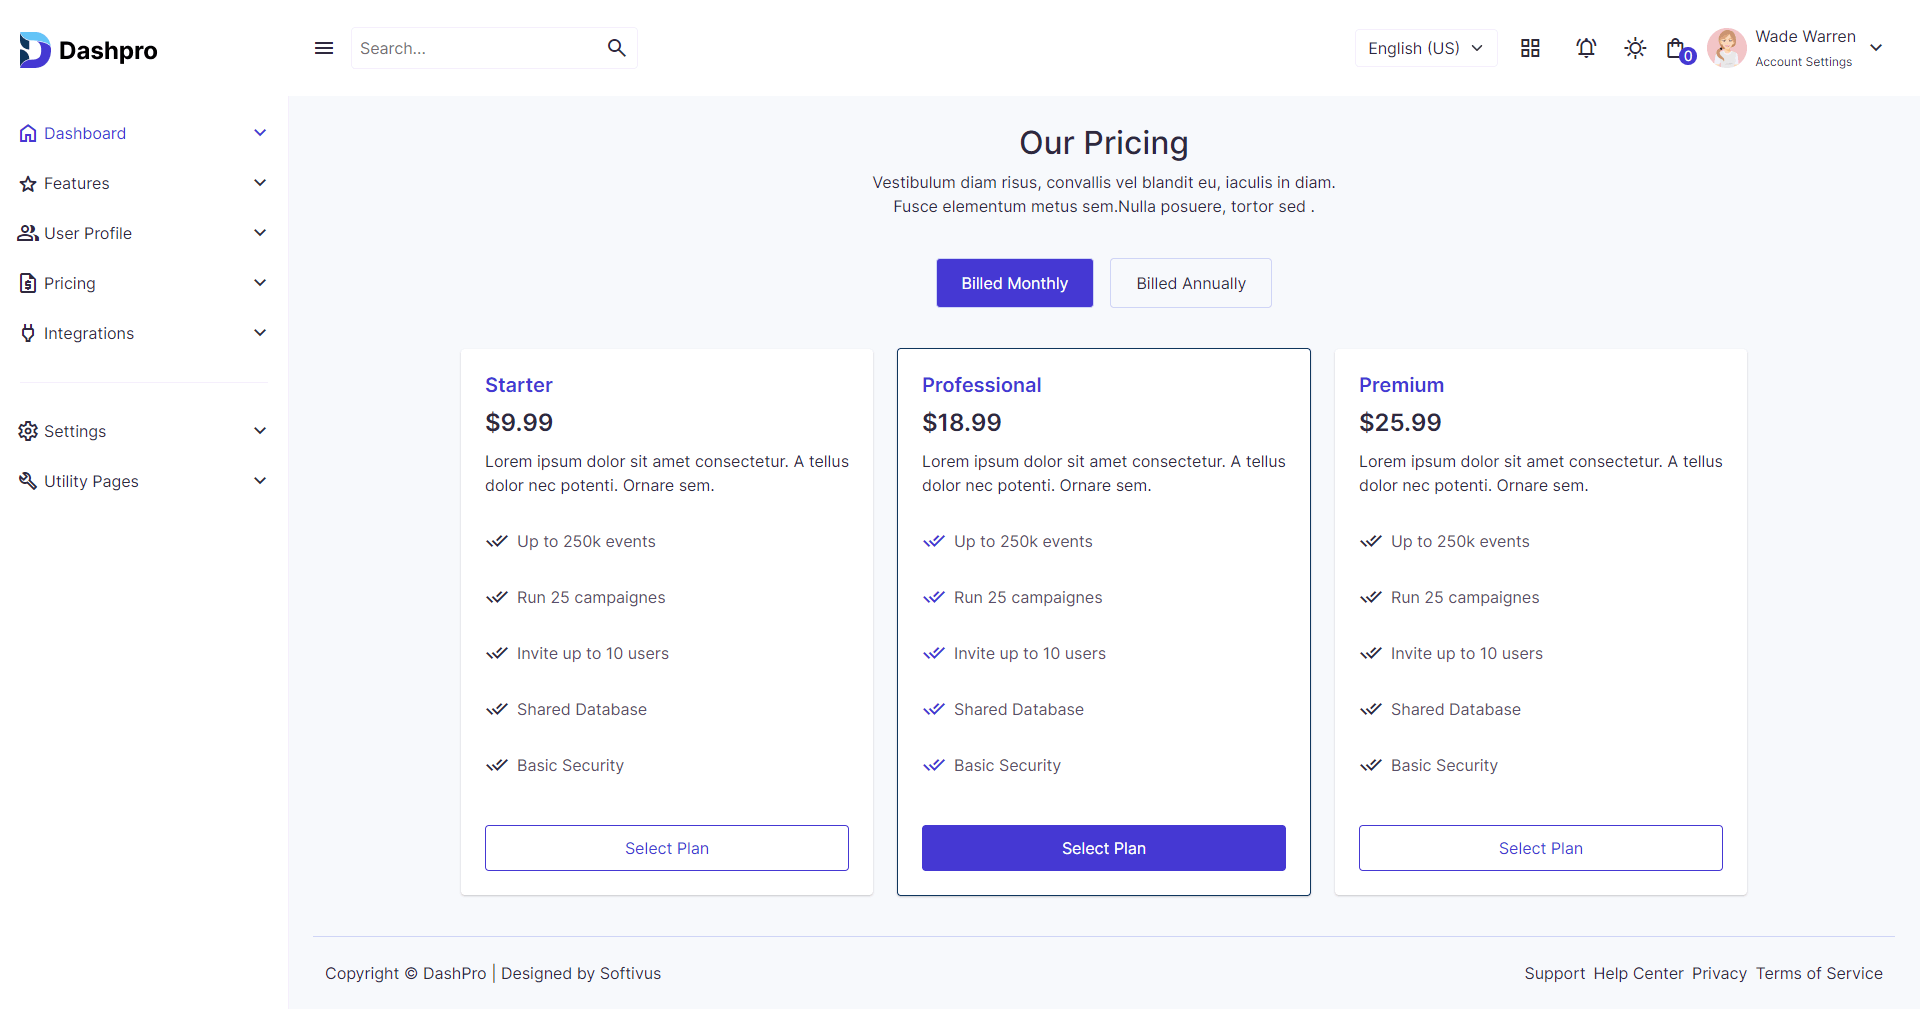Select the Professional plan

coord(1103,848)
